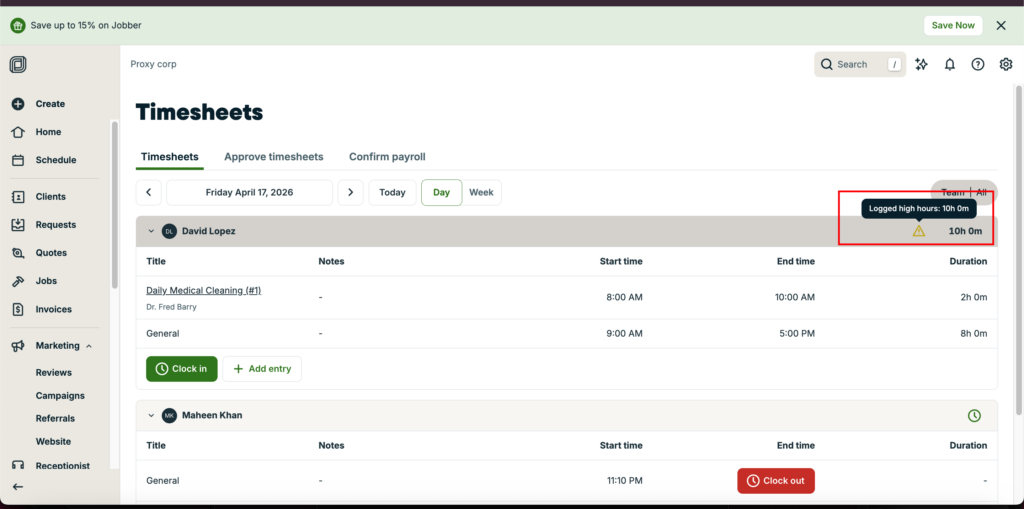This screenshot has height=509, width=1024.
Task: Open date picker Friday April 17, 2026
Action: 249,192
